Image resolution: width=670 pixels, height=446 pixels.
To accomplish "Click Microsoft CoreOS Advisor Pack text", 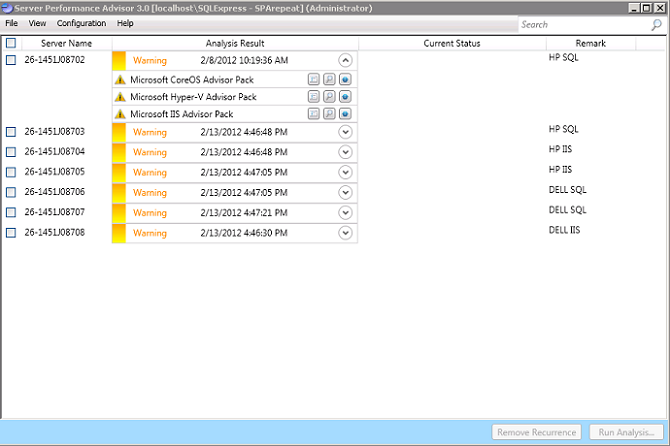I will tap(192, 80).
